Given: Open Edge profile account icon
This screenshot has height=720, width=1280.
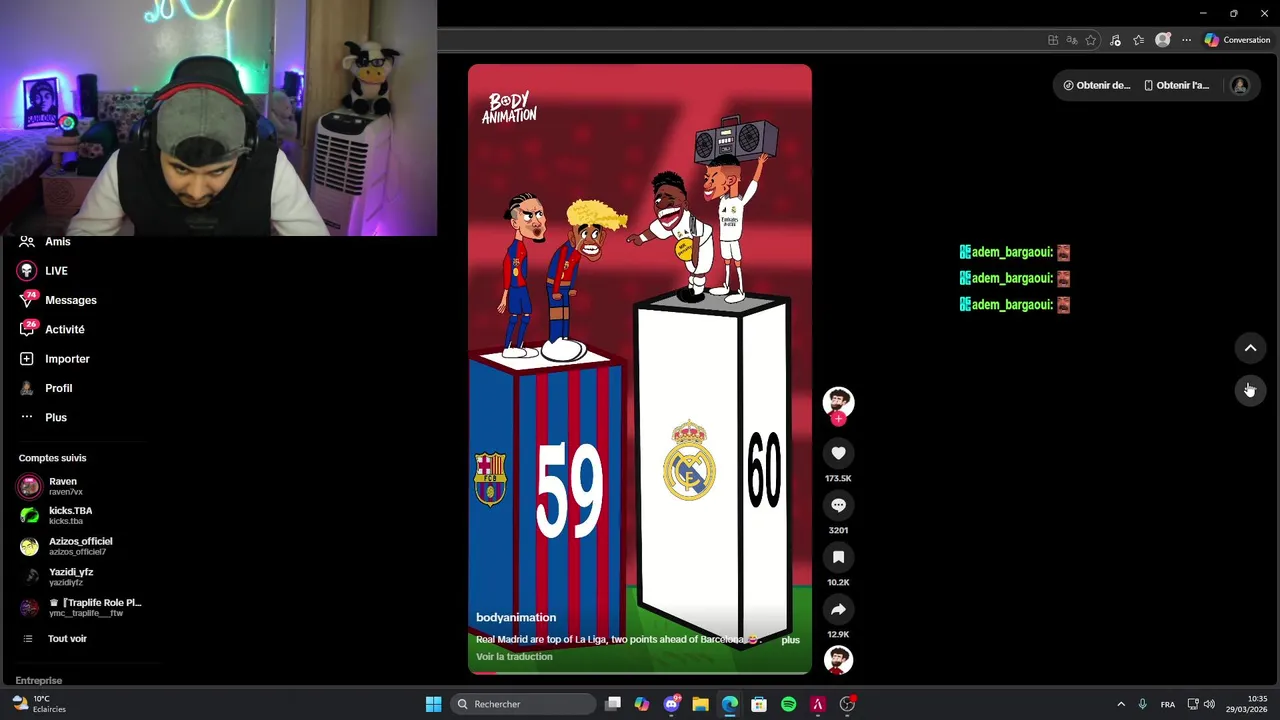Looking at the screenshot, I should (x=1162, y=40).
